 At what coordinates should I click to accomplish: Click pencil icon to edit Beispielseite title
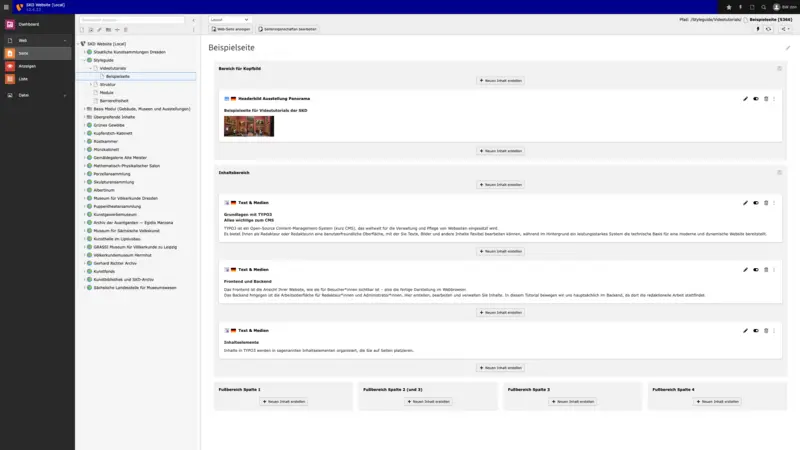tap(787, 47)
